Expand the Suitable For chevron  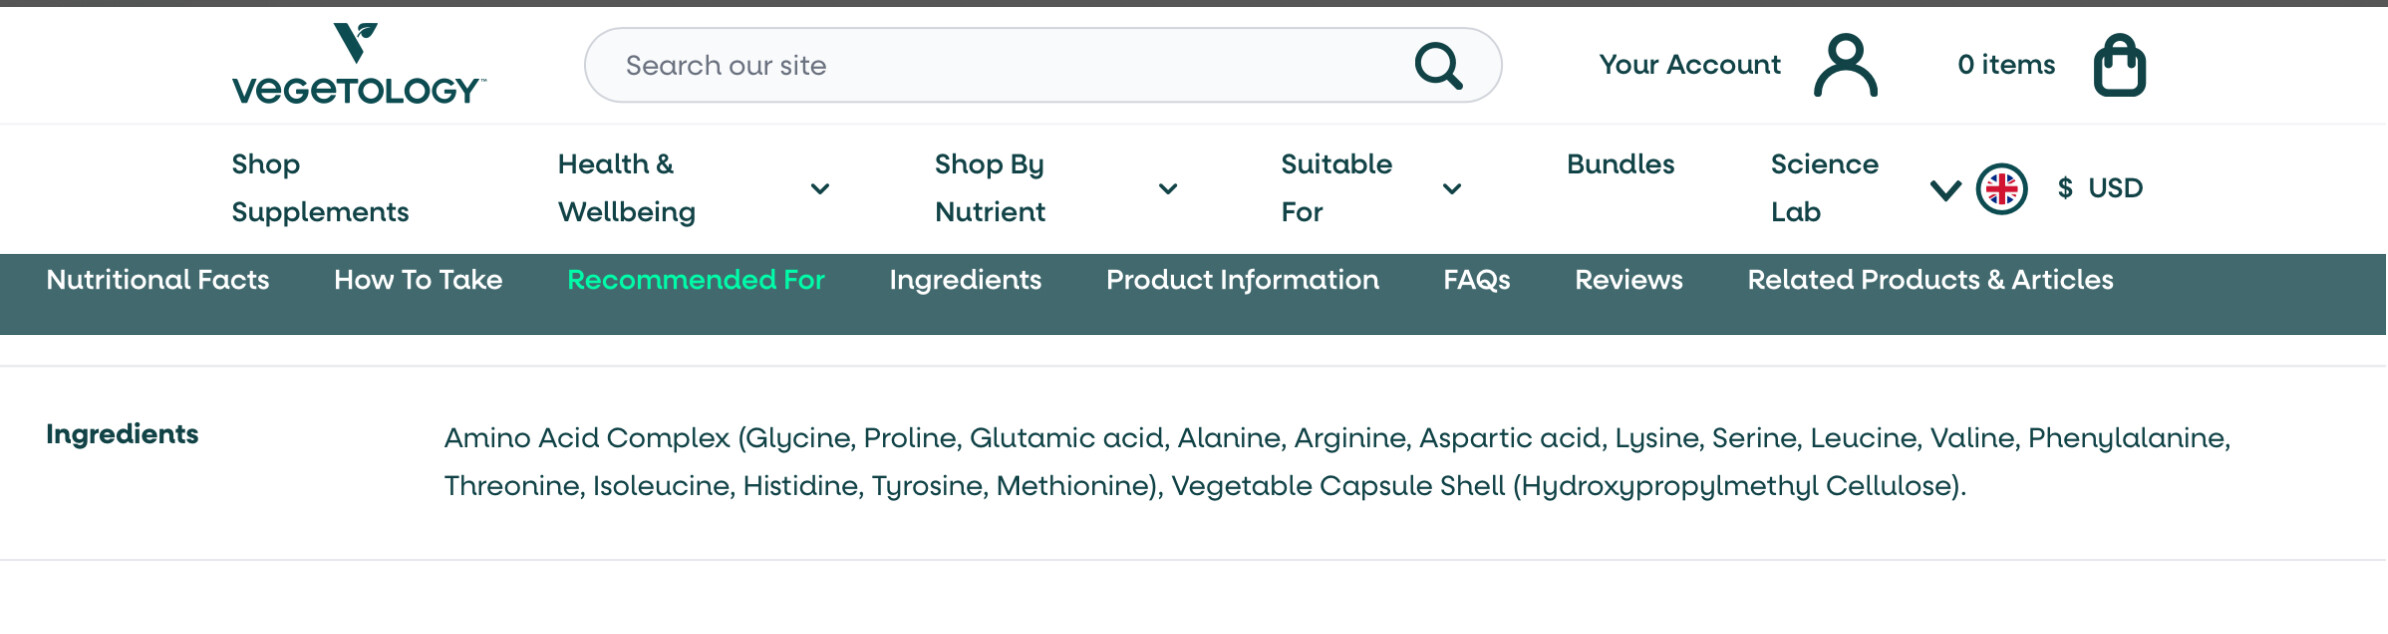point(1452,189)
